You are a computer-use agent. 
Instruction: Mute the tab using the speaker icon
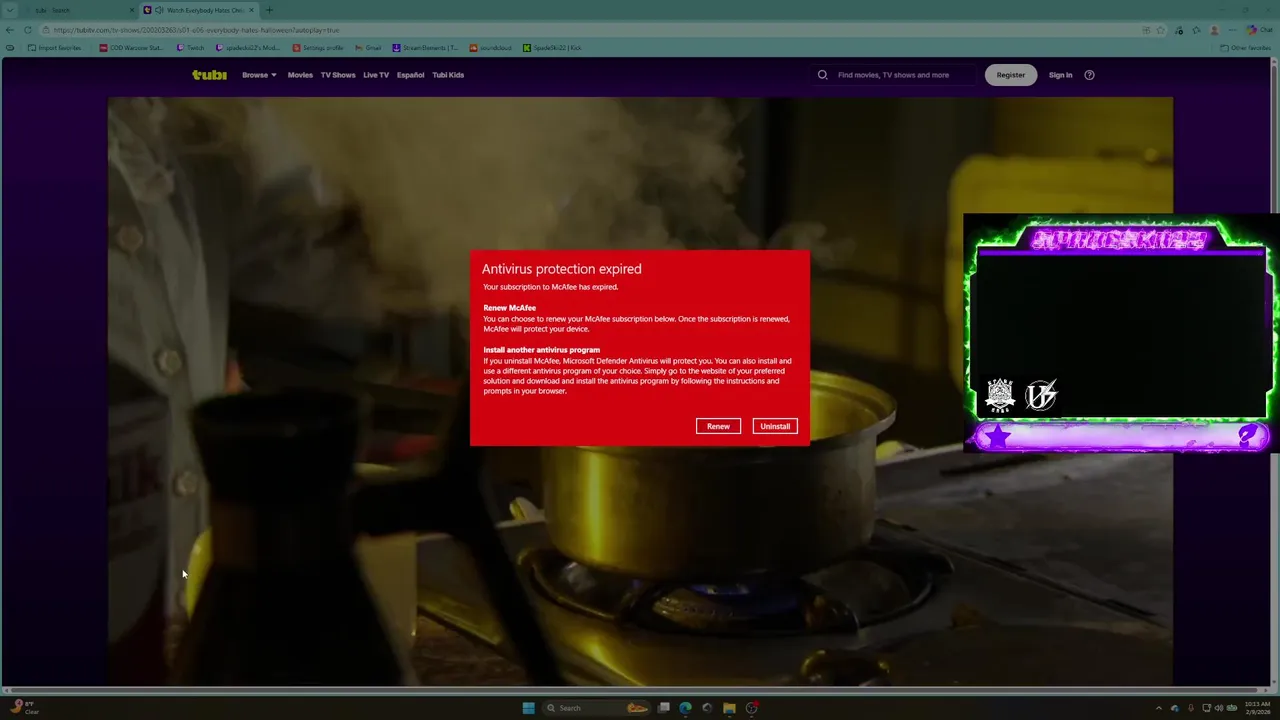(x=159, y=10)
